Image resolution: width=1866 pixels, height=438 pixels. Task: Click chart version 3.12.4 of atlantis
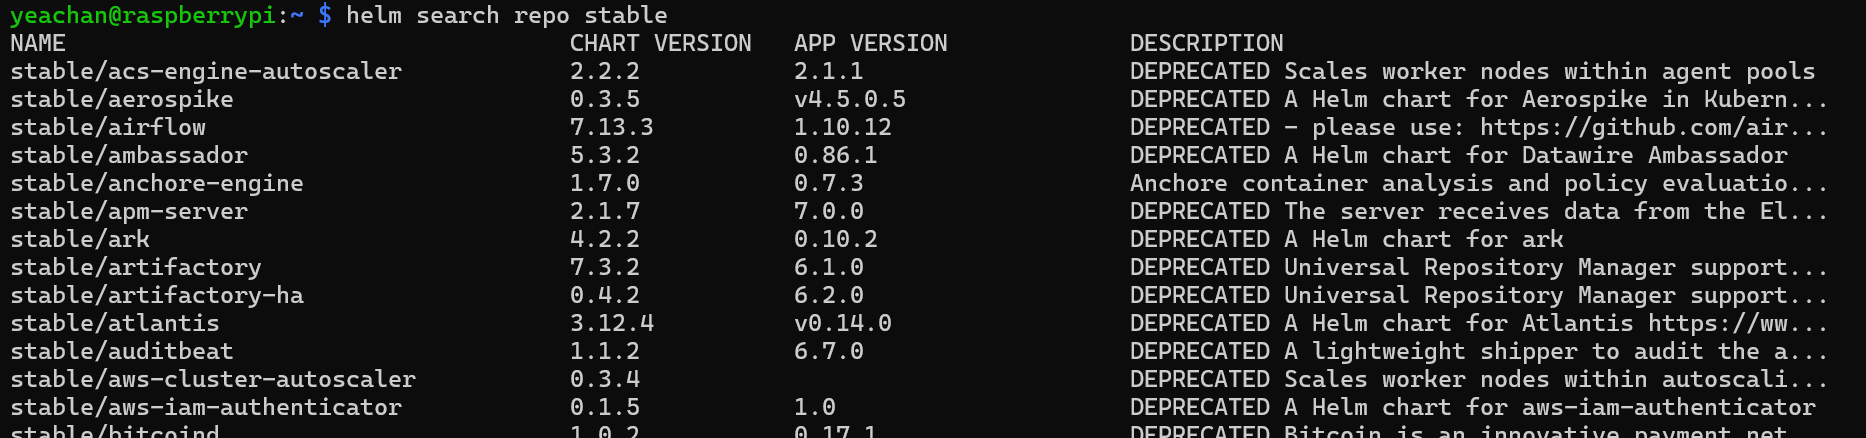click(612, 323)
